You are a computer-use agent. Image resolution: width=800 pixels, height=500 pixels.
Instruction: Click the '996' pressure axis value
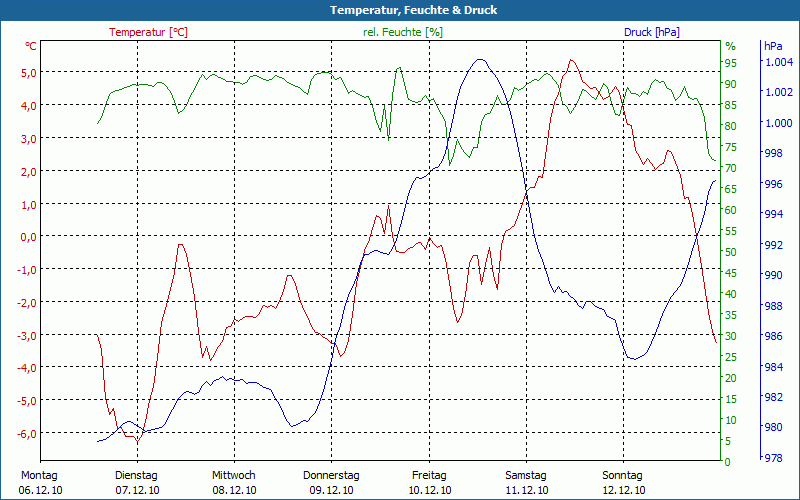tap(773, 184)
